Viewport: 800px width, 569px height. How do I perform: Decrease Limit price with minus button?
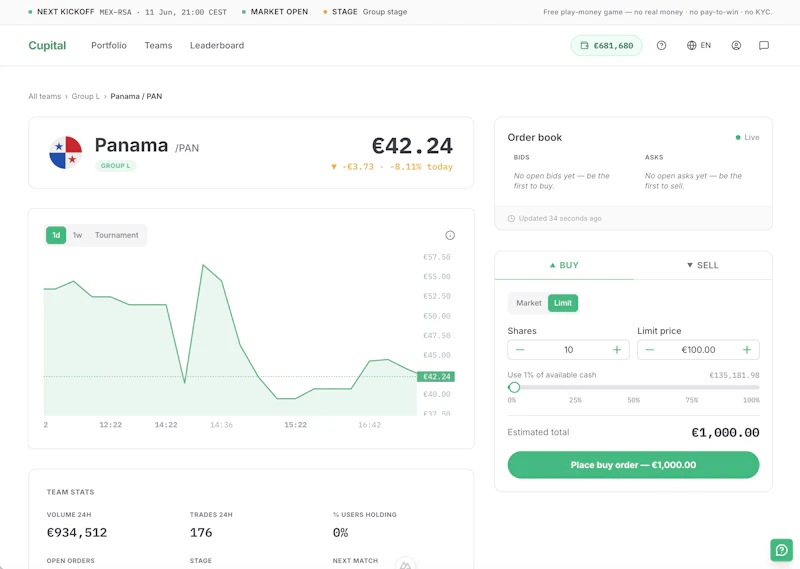[x=649, y=350]
